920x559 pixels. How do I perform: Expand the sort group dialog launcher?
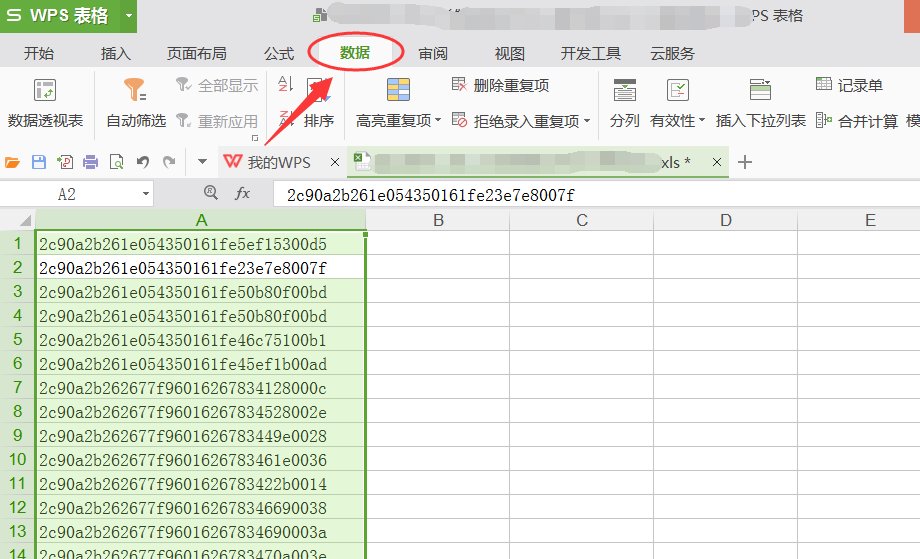(x=255, y=138)
